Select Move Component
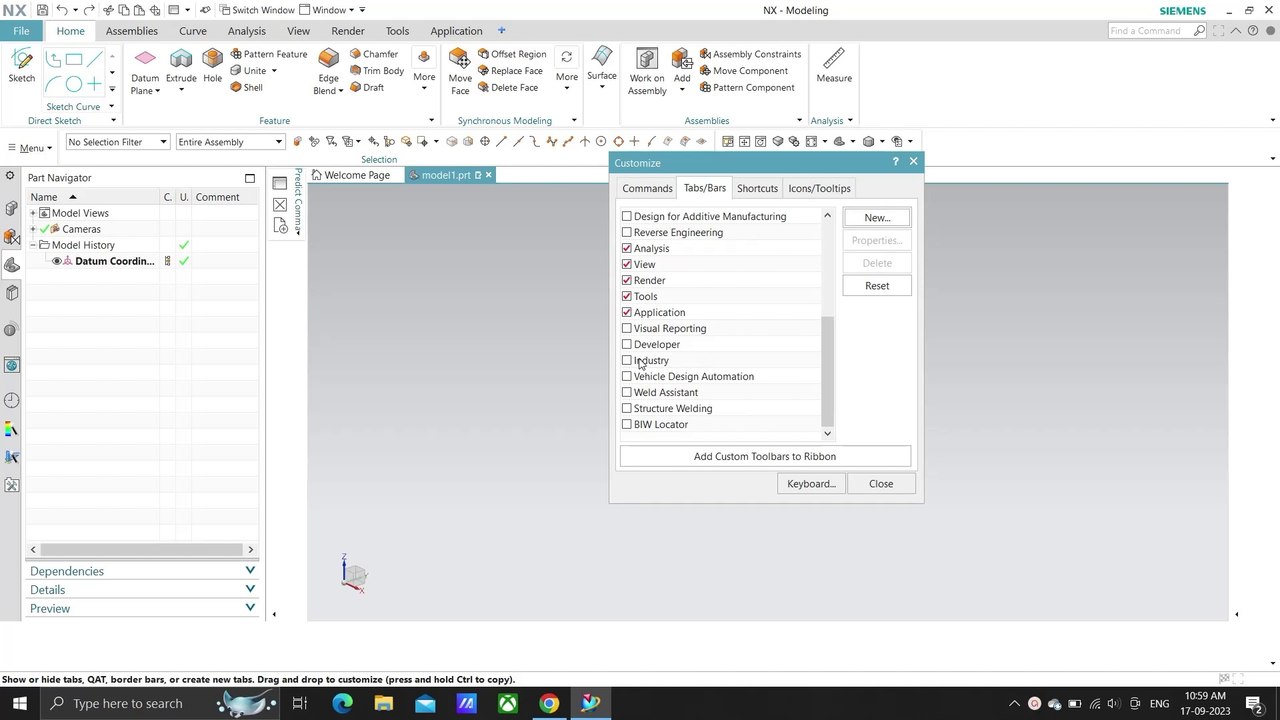The height and width of the screenshot is (720, 1280). [x=743, y=71]
